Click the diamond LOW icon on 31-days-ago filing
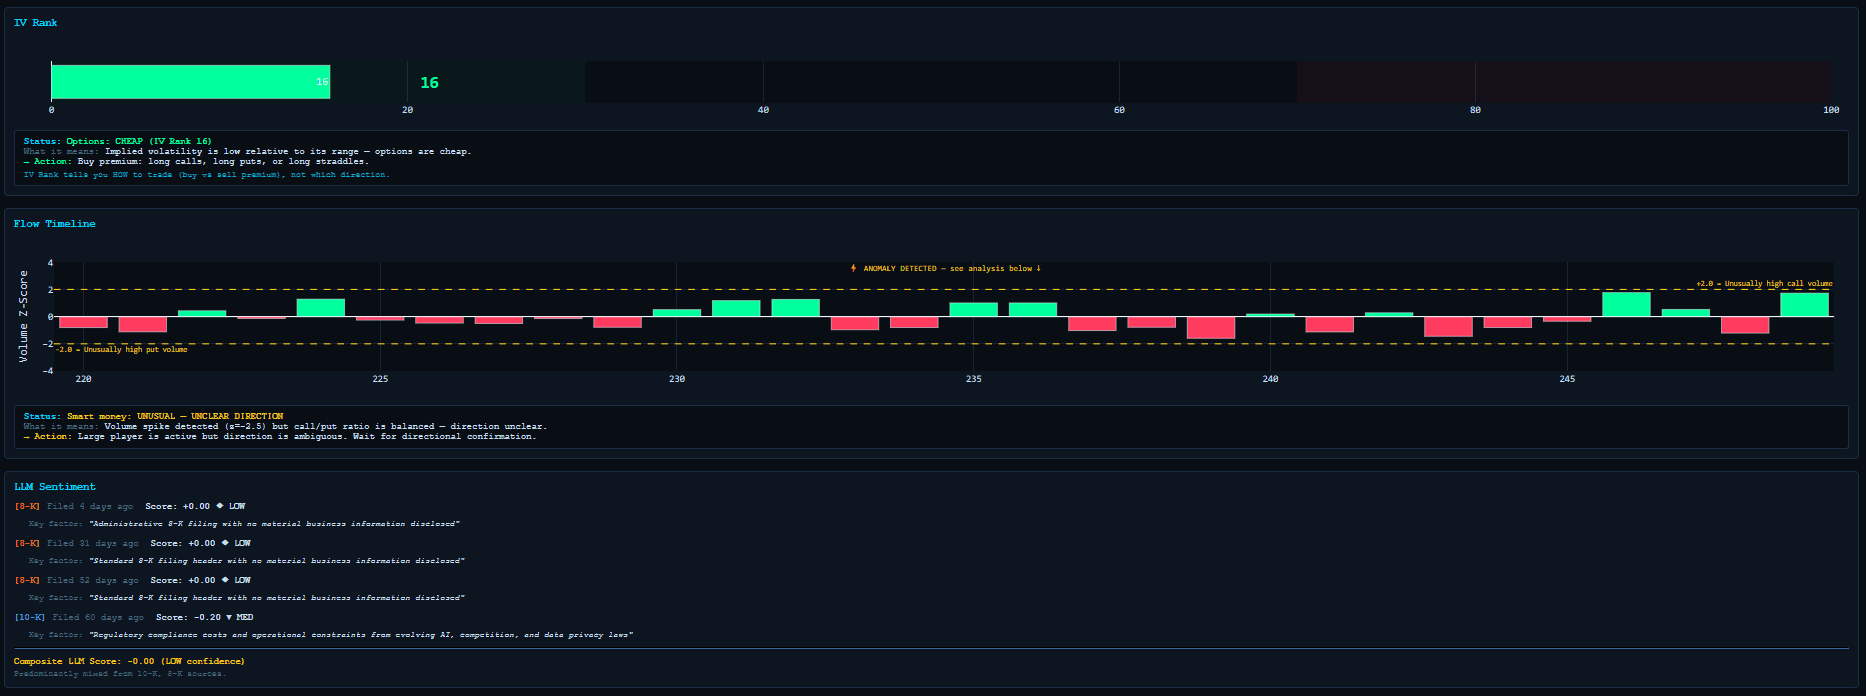 (225, 543)
